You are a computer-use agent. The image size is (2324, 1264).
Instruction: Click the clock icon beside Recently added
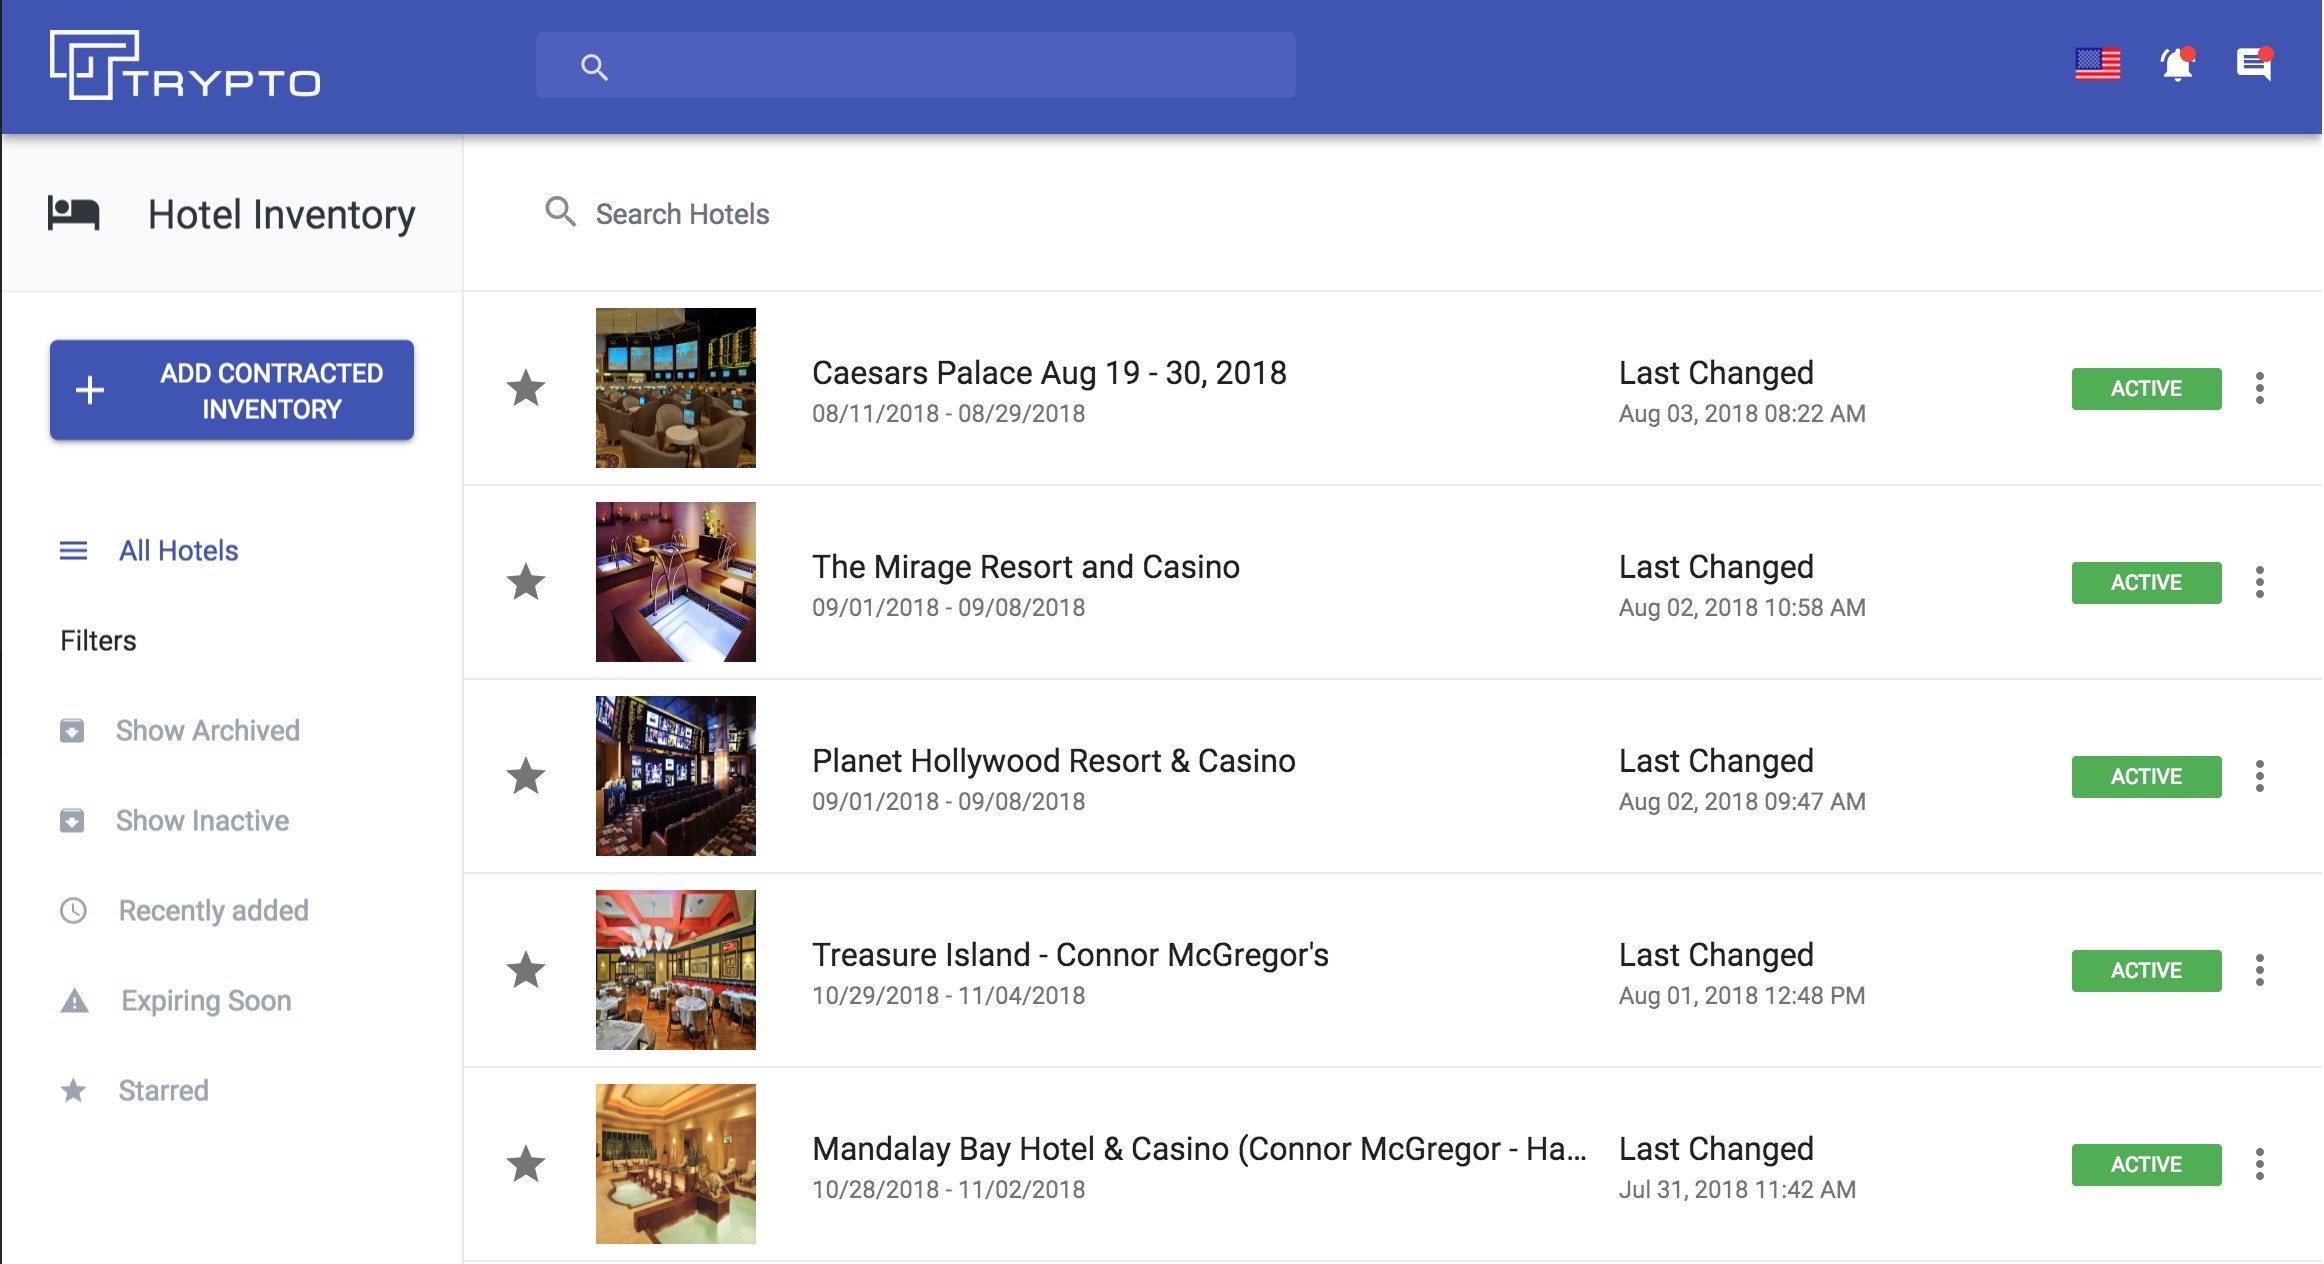point(73,910)
